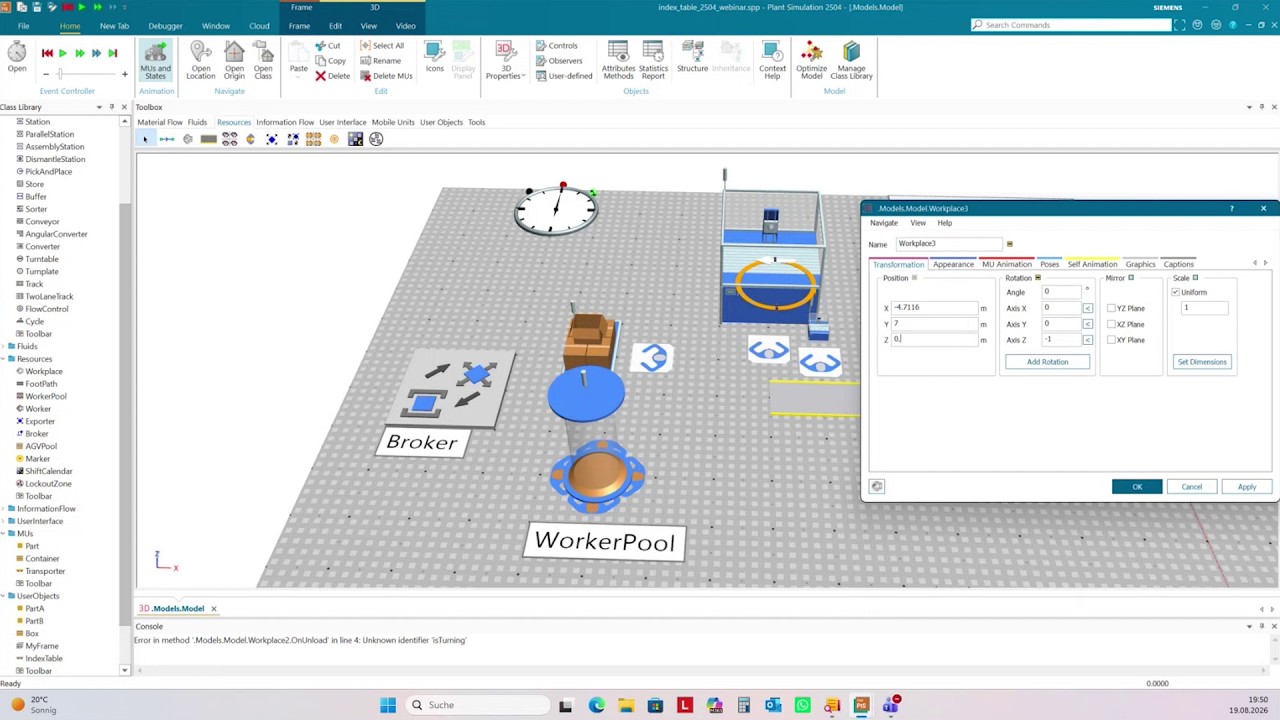1280x720 pixels.
Task: Open the Attributes Methods icon
Action: coord(618,61)
